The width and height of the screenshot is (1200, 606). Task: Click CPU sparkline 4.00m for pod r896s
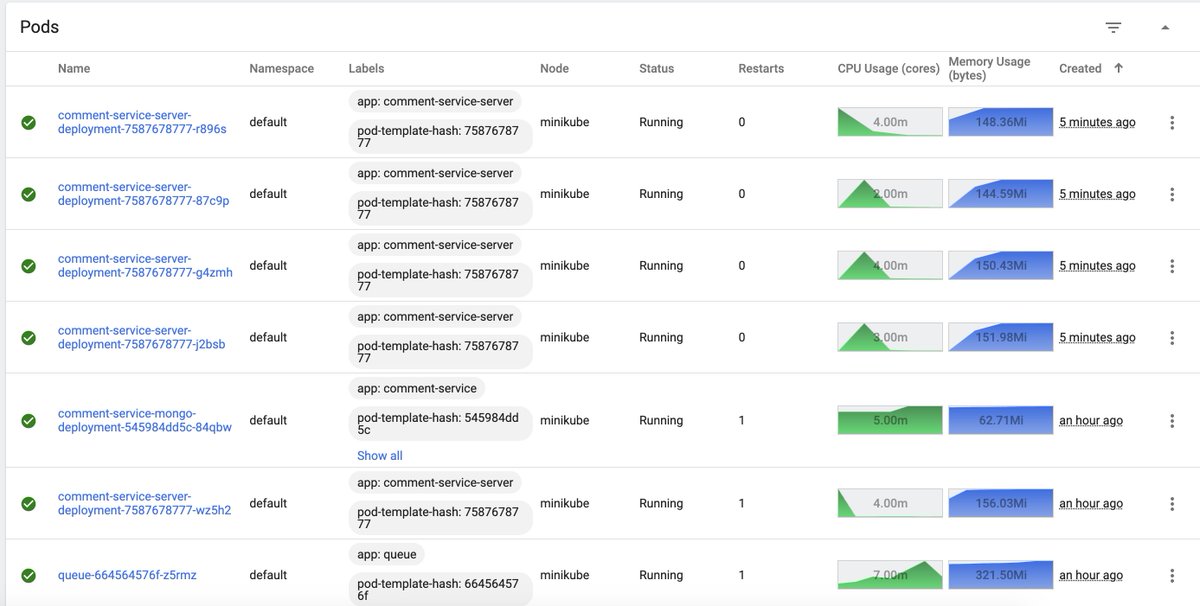(x=890, y=122)
